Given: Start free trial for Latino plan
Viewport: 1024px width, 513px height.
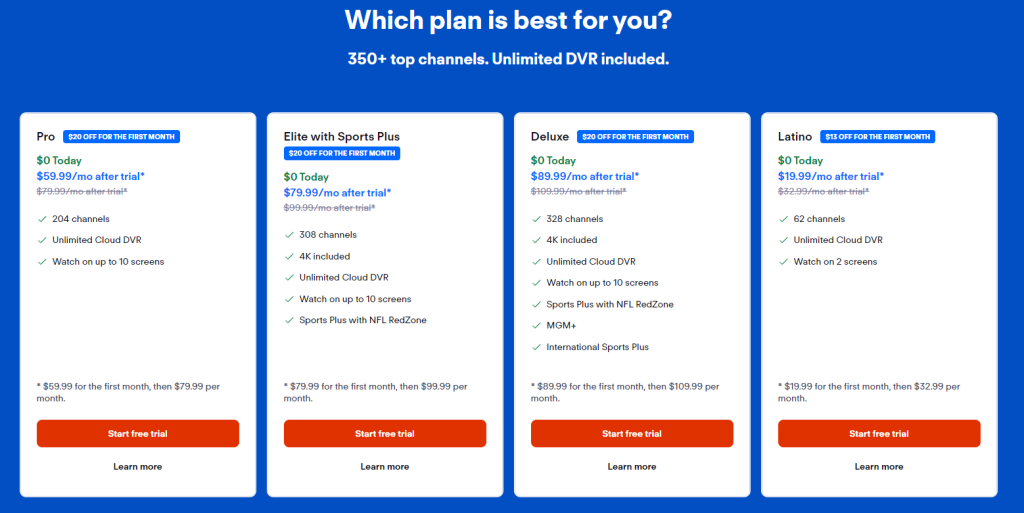Looking at the screenshot, I should pyautogui.click(x=879, y=433).
